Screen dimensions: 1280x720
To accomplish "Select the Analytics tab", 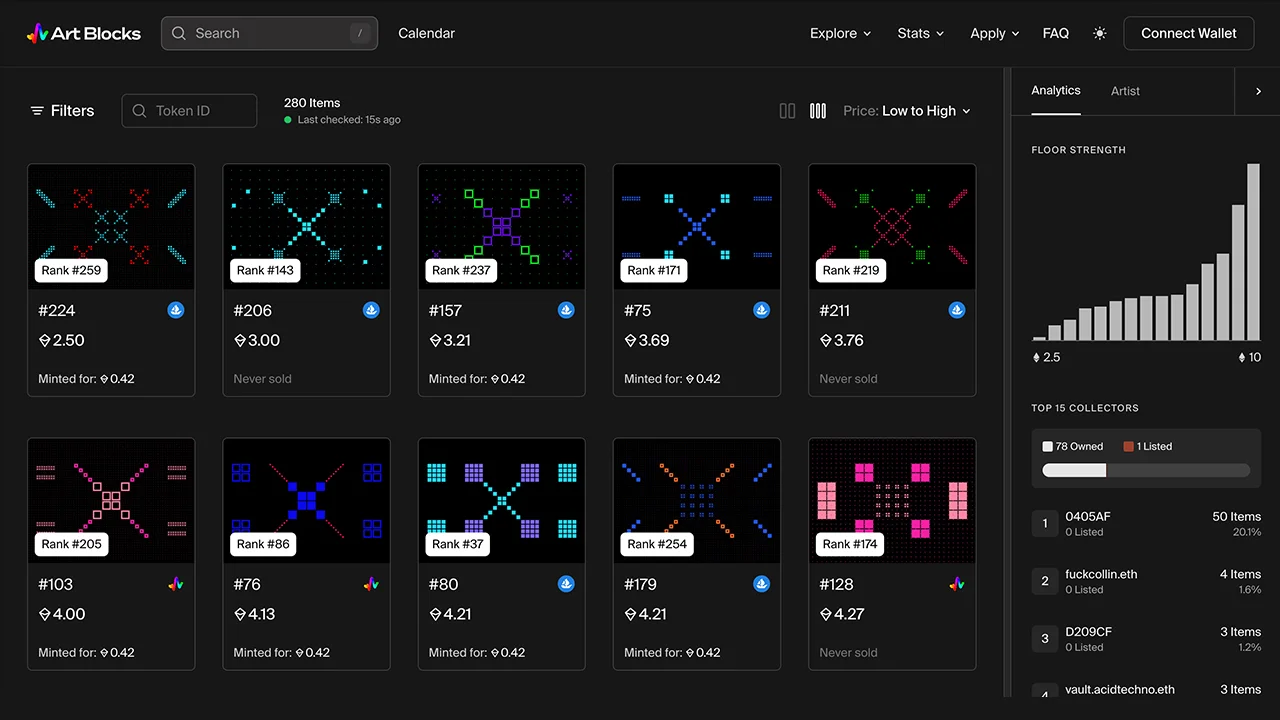I will (1056, 90).
